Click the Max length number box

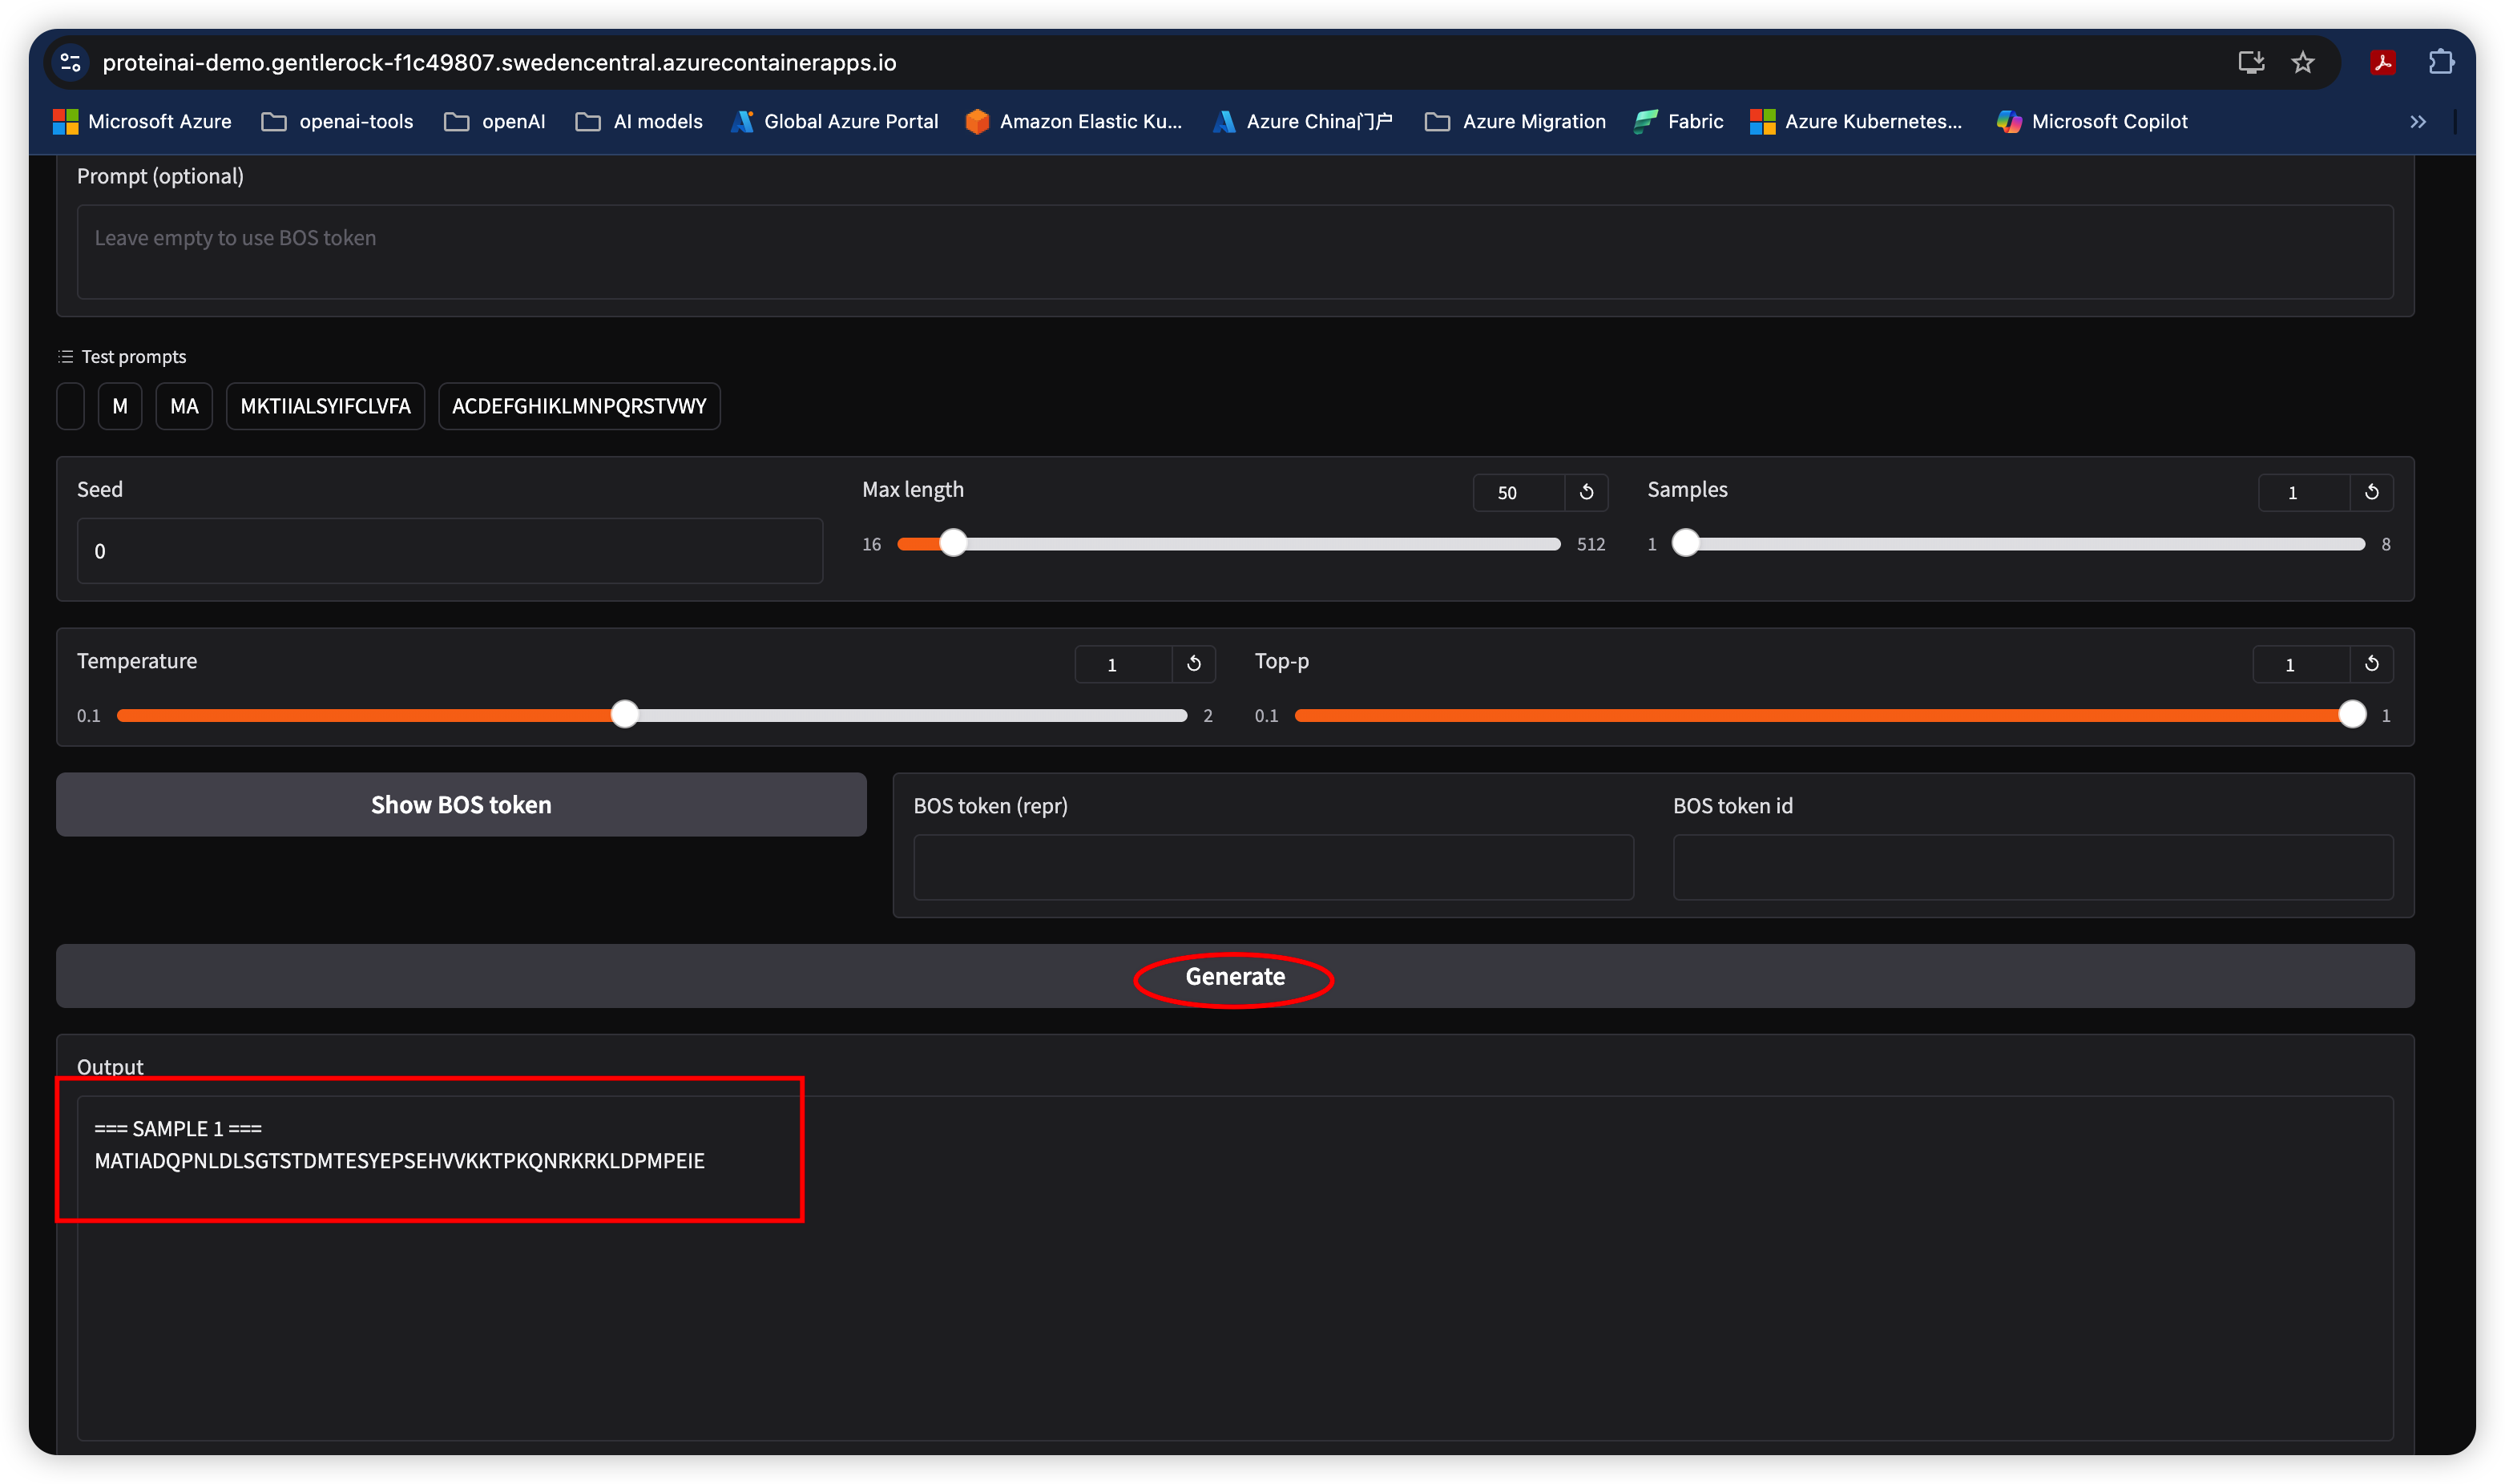coord(1518,492)
